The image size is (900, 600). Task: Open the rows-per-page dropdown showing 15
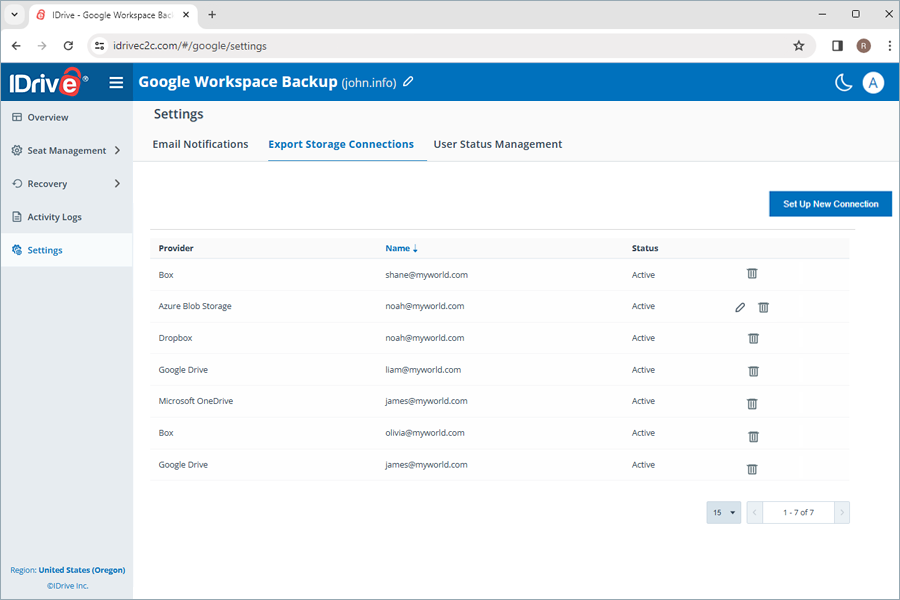point(723,512)
